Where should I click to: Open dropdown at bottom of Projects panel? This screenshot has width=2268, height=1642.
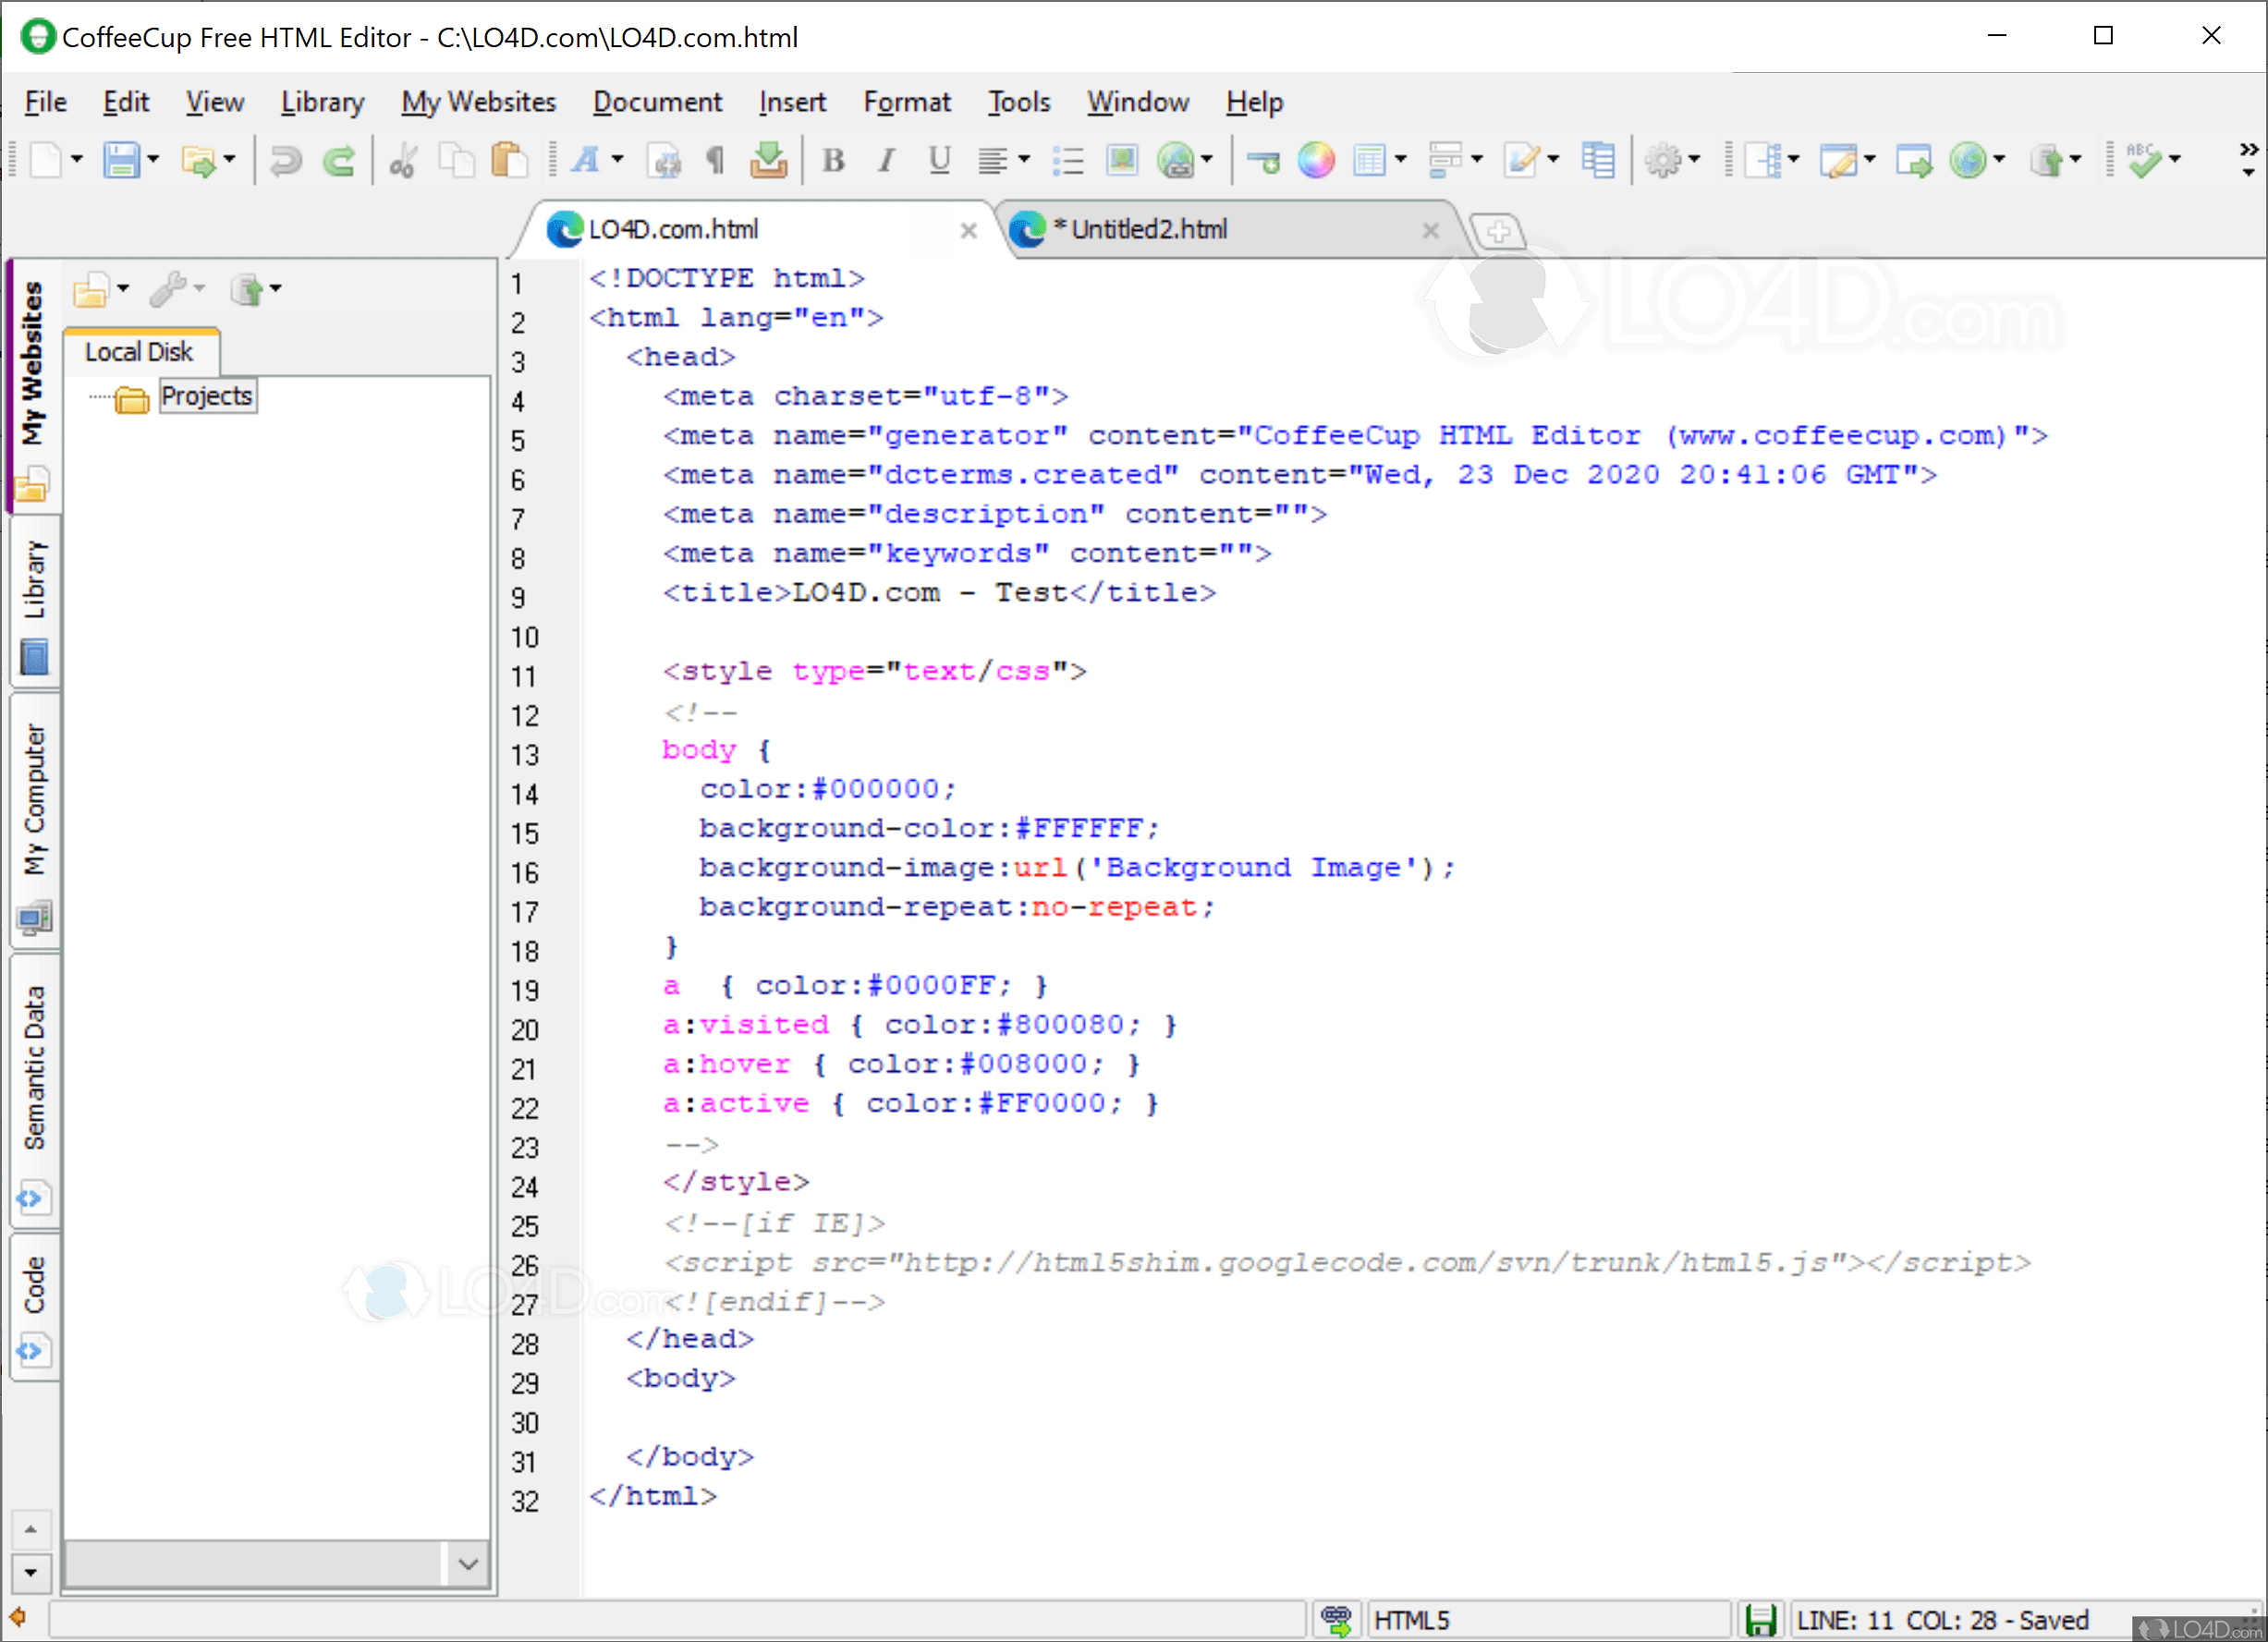point(467,1563)
